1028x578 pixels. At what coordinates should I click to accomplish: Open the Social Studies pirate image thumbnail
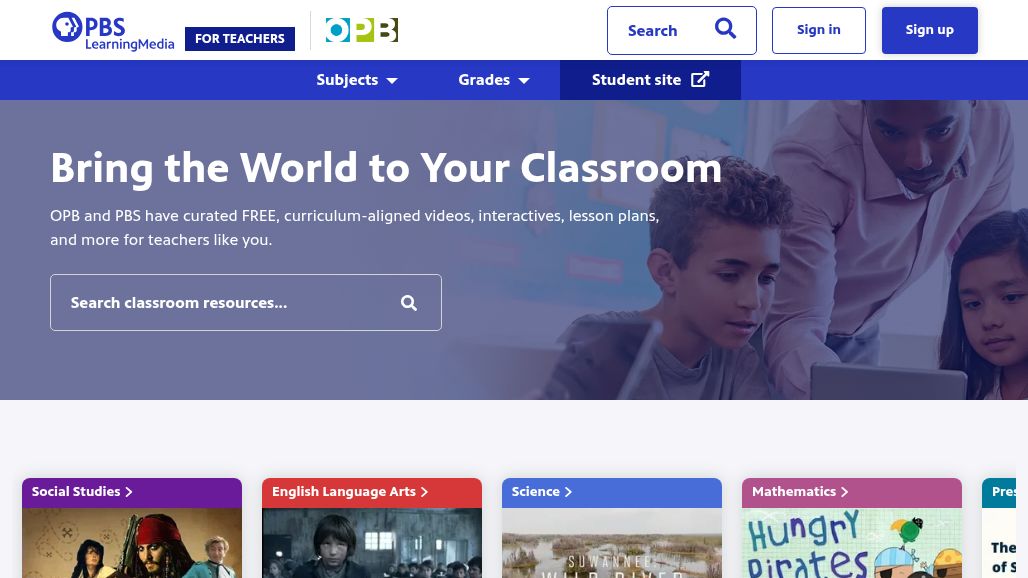pos(132,543)
